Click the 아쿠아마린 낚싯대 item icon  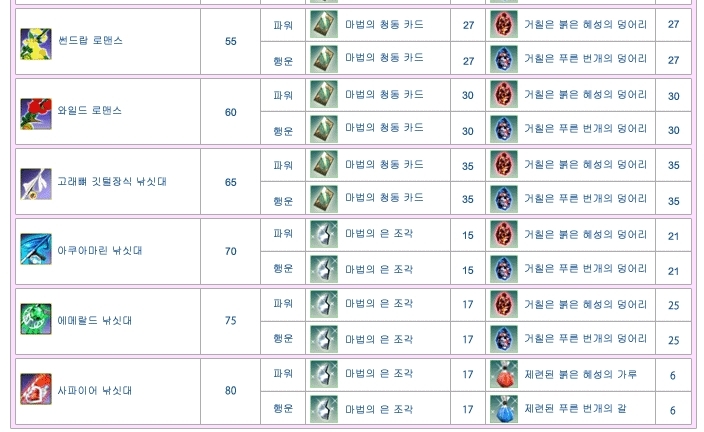[36, 250]
